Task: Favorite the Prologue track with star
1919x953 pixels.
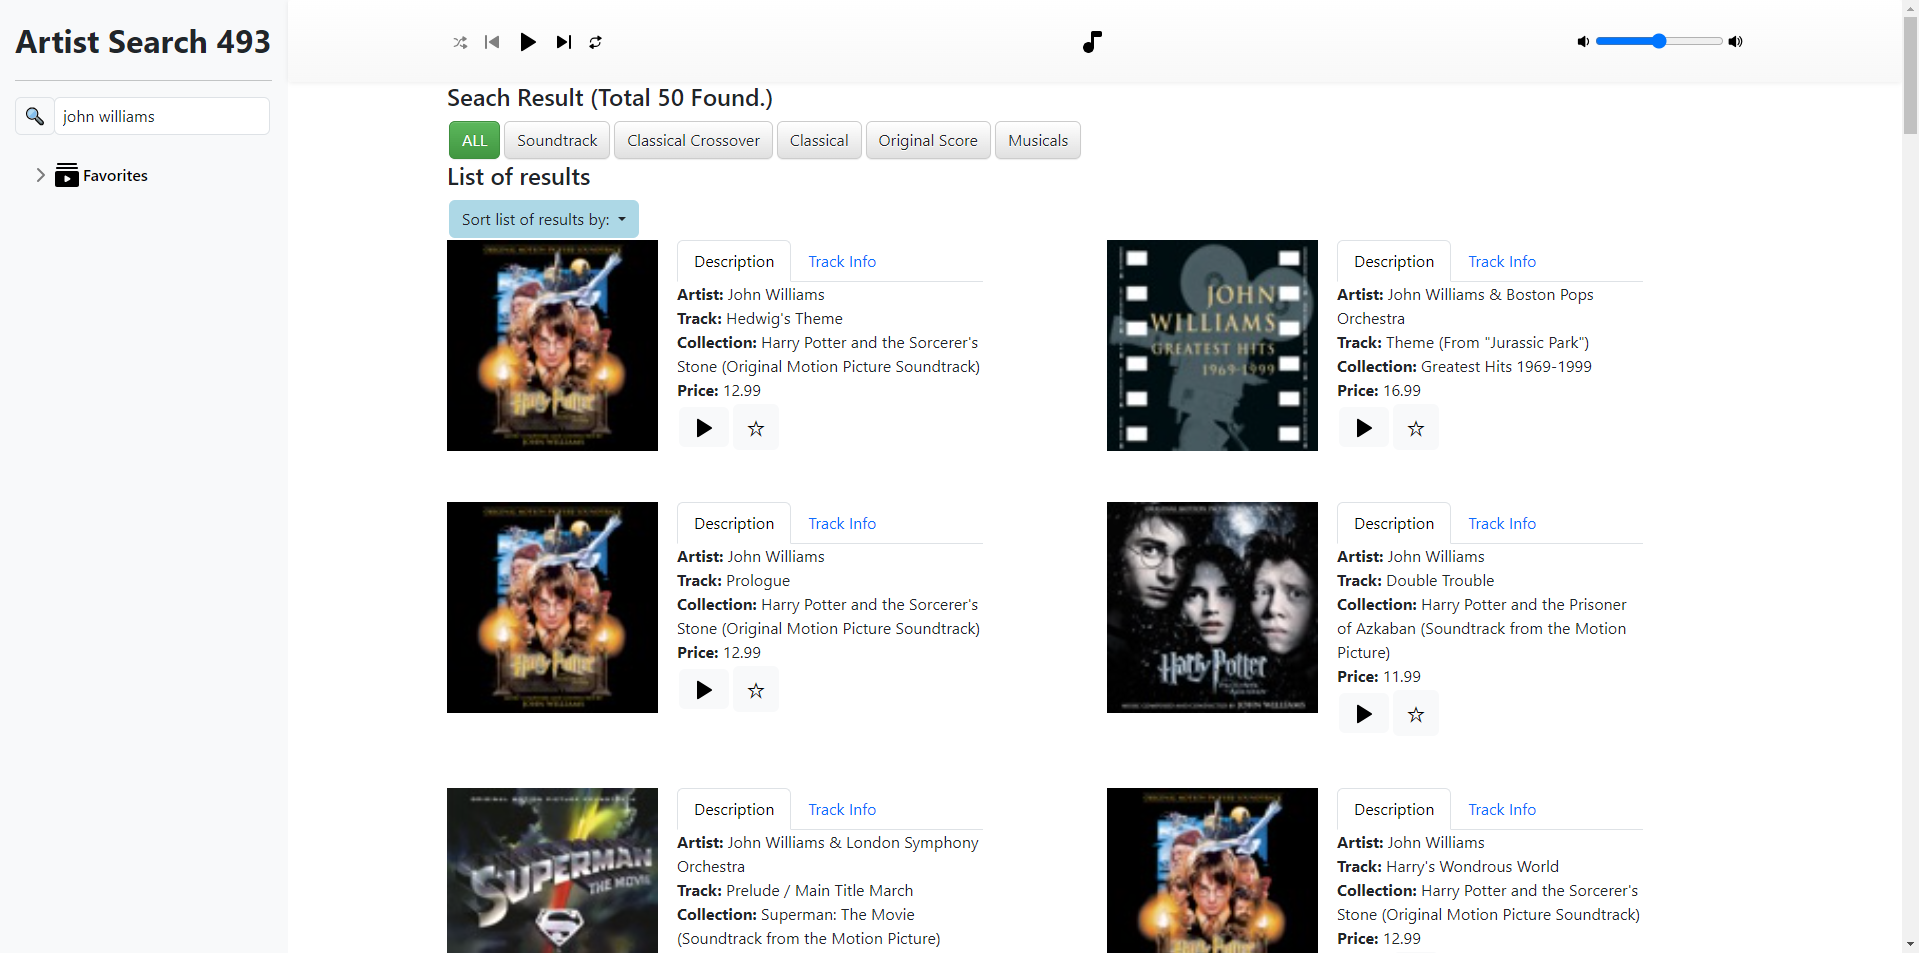Action: (756, 690)
